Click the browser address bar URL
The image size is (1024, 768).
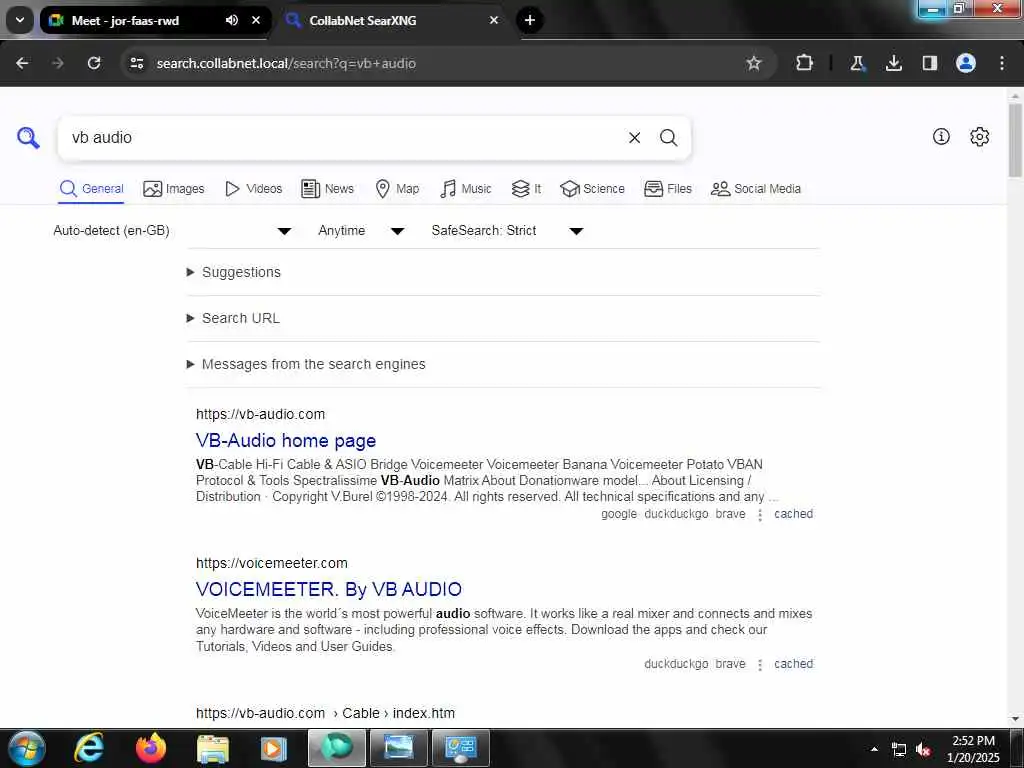(x=286, y=63)
